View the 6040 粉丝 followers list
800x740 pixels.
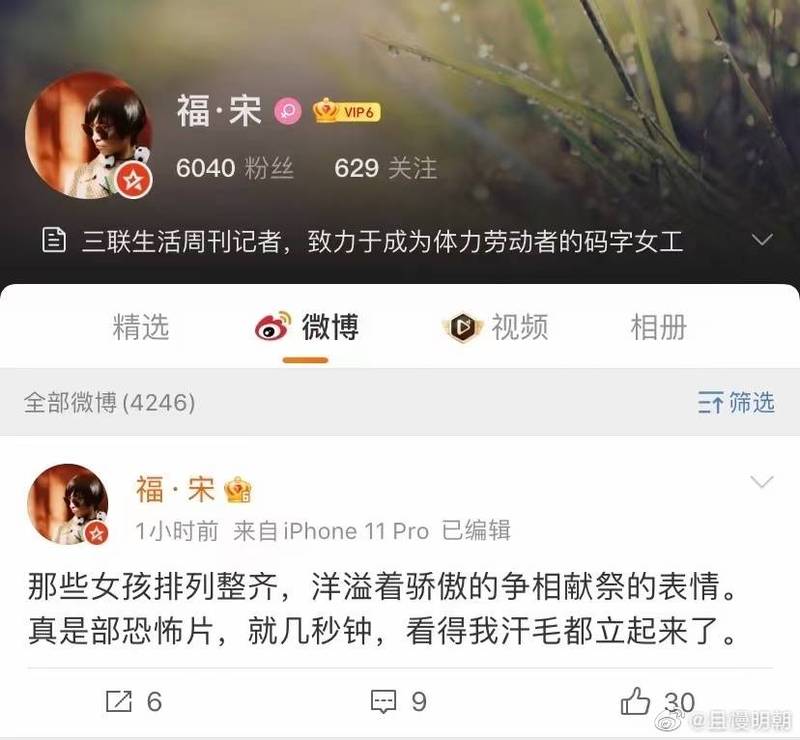(235, 168)
